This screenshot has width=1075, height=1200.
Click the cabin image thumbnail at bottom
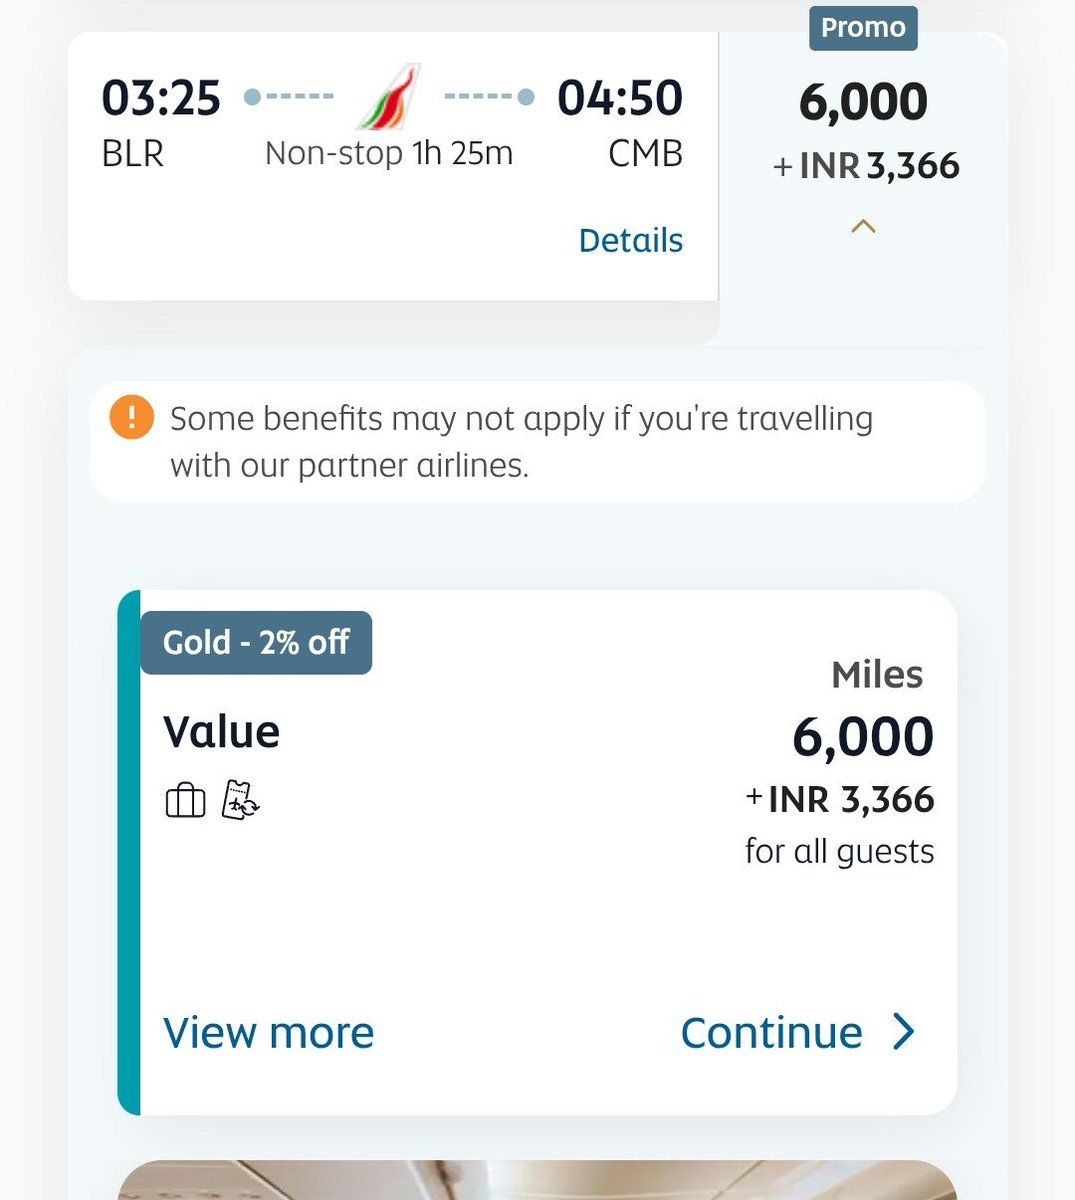pos(537,1180)
